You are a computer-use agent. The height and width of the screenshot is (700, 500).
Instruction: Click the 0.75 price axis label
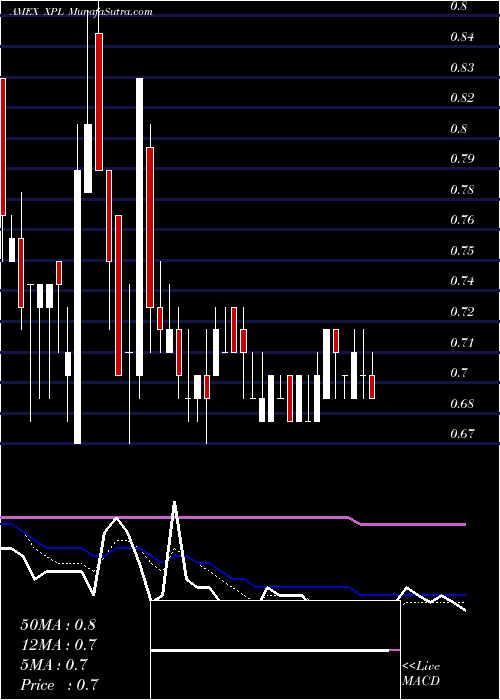coord(462,250)
